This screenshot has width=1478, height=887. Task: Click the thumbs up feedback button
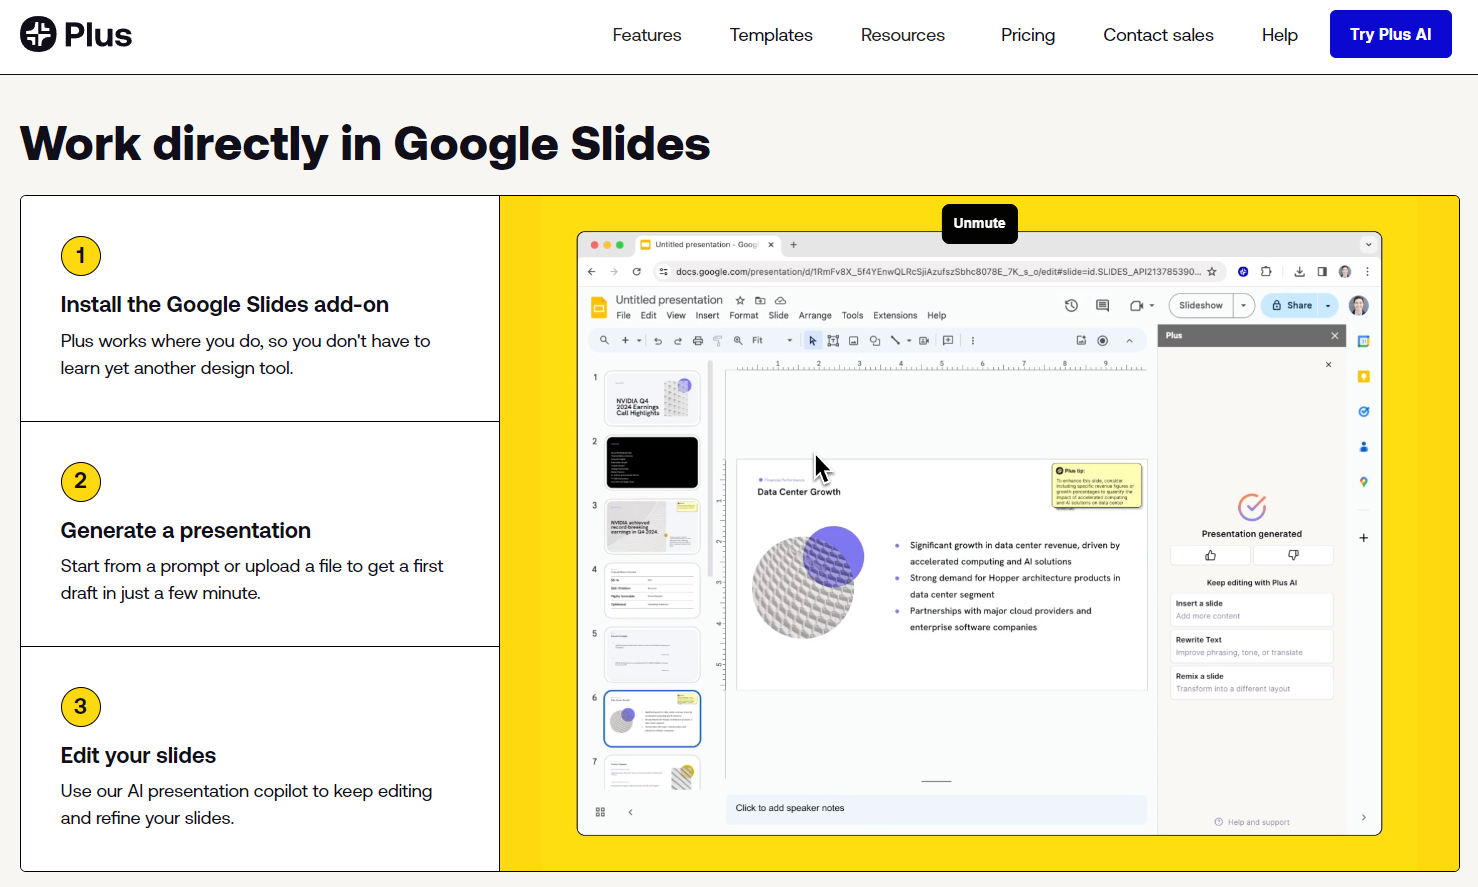1211,555
